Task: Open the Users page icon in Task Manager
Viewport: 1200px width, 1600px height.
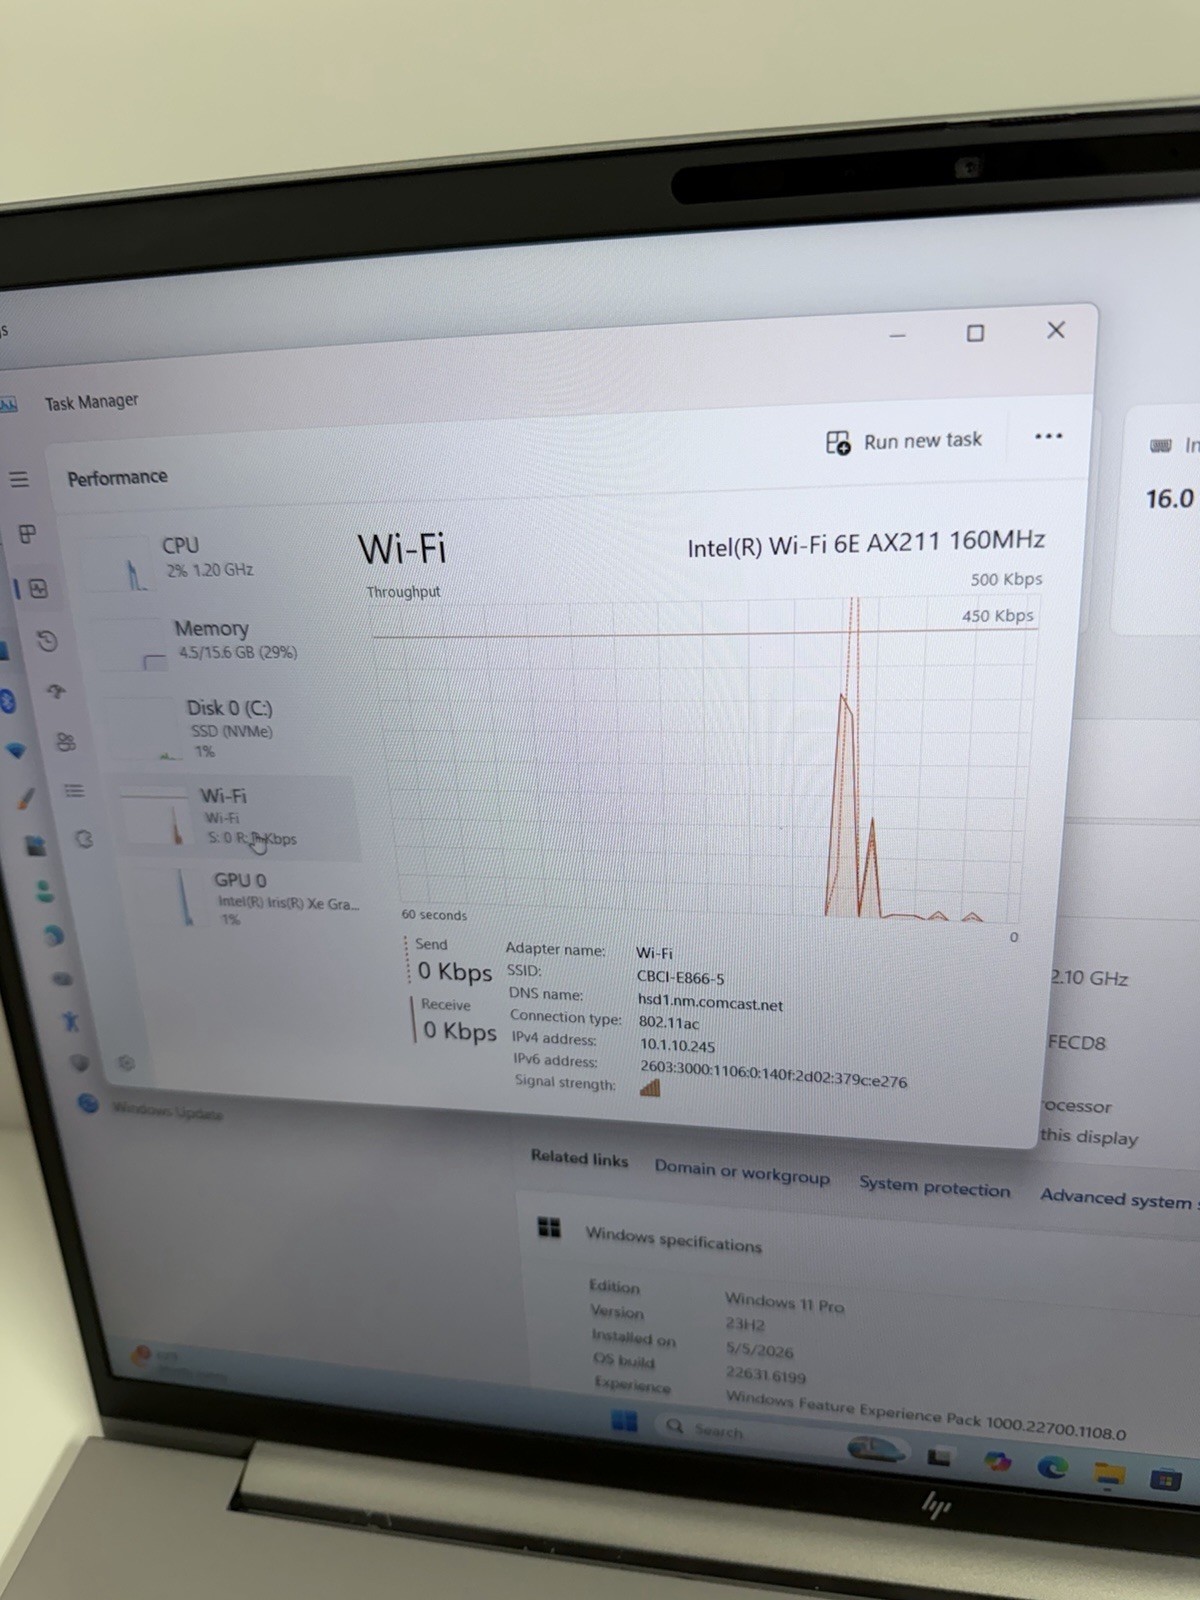Action: pos(66,742)
